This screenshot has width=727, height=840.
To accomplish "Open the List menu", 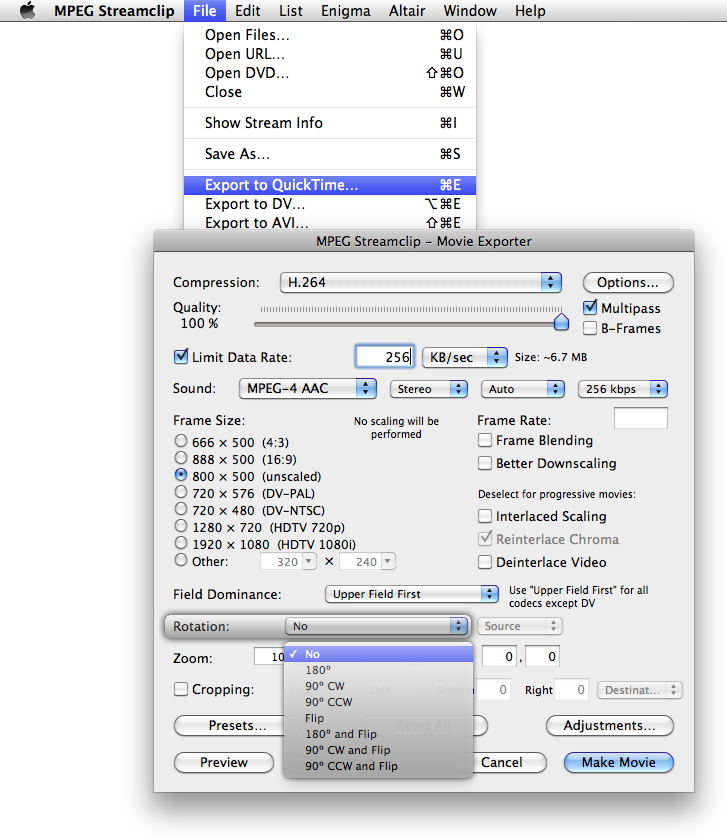I will point(290,11).
